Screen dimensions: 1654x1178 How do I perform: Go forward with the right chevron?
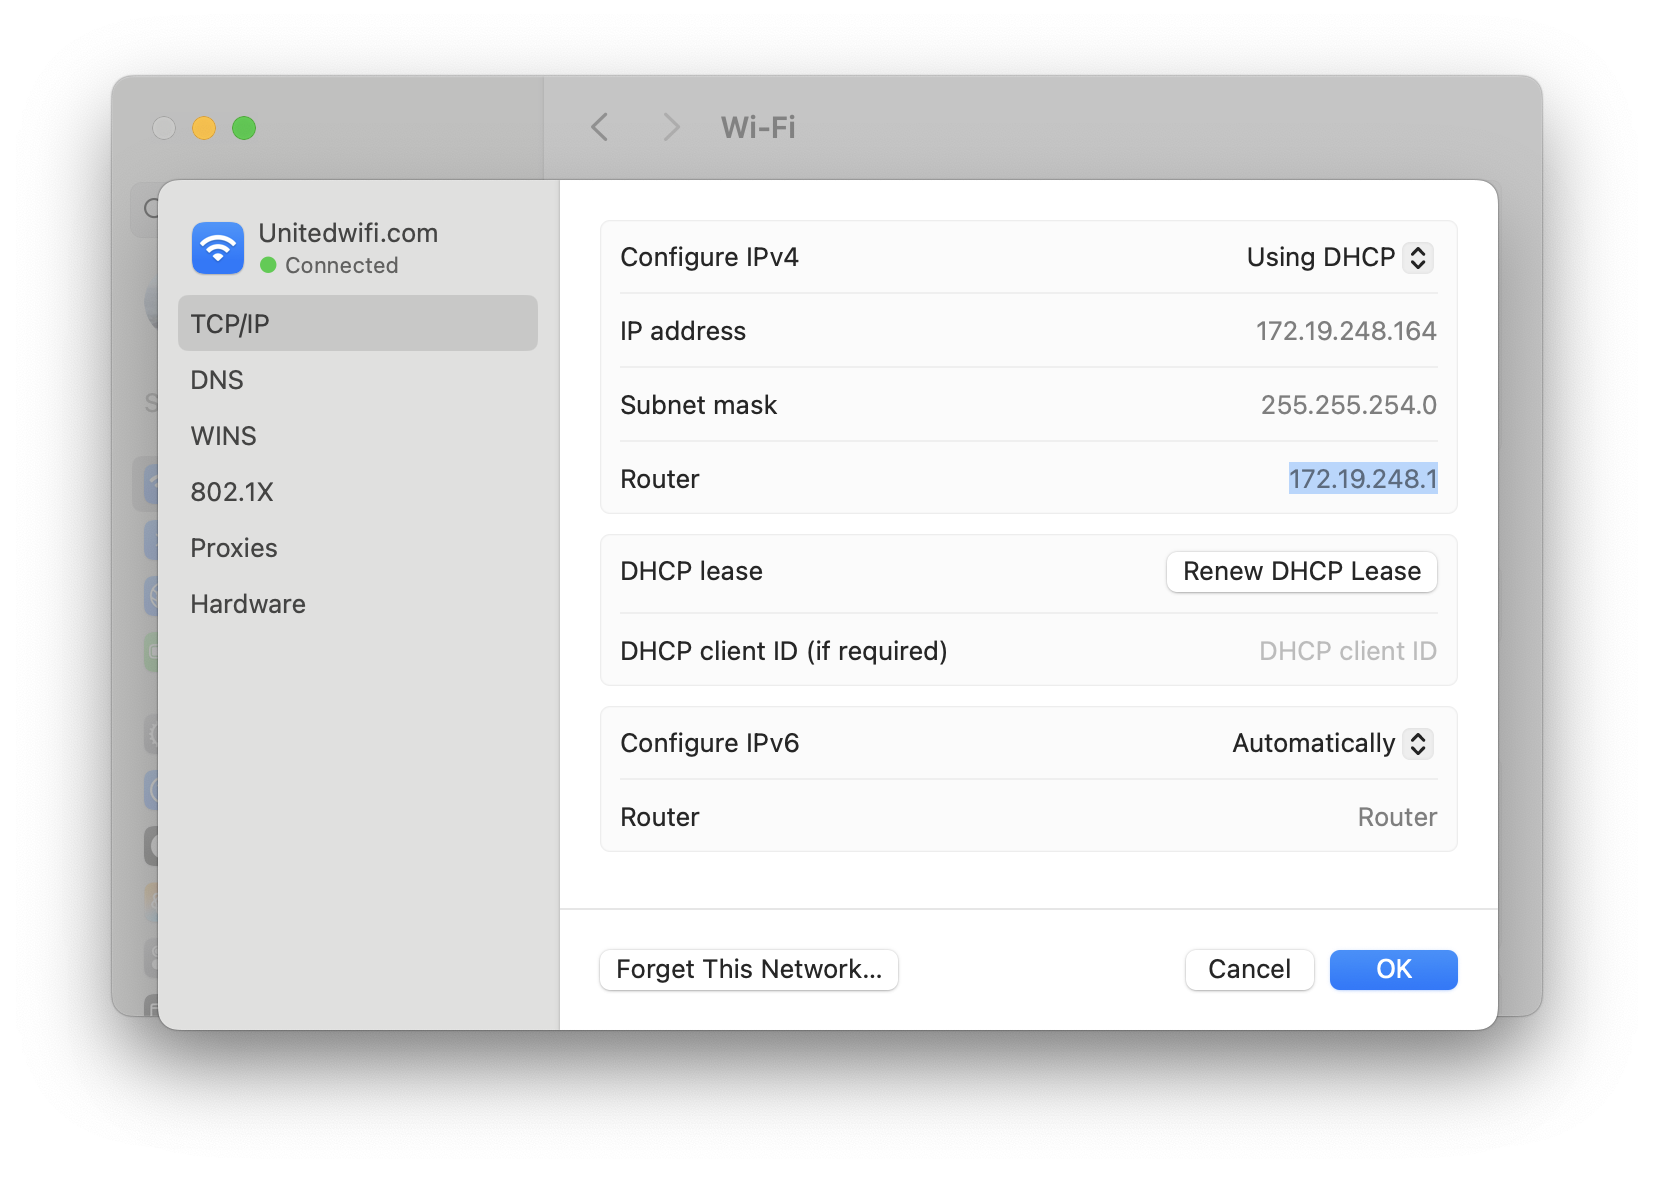(671, 127)
